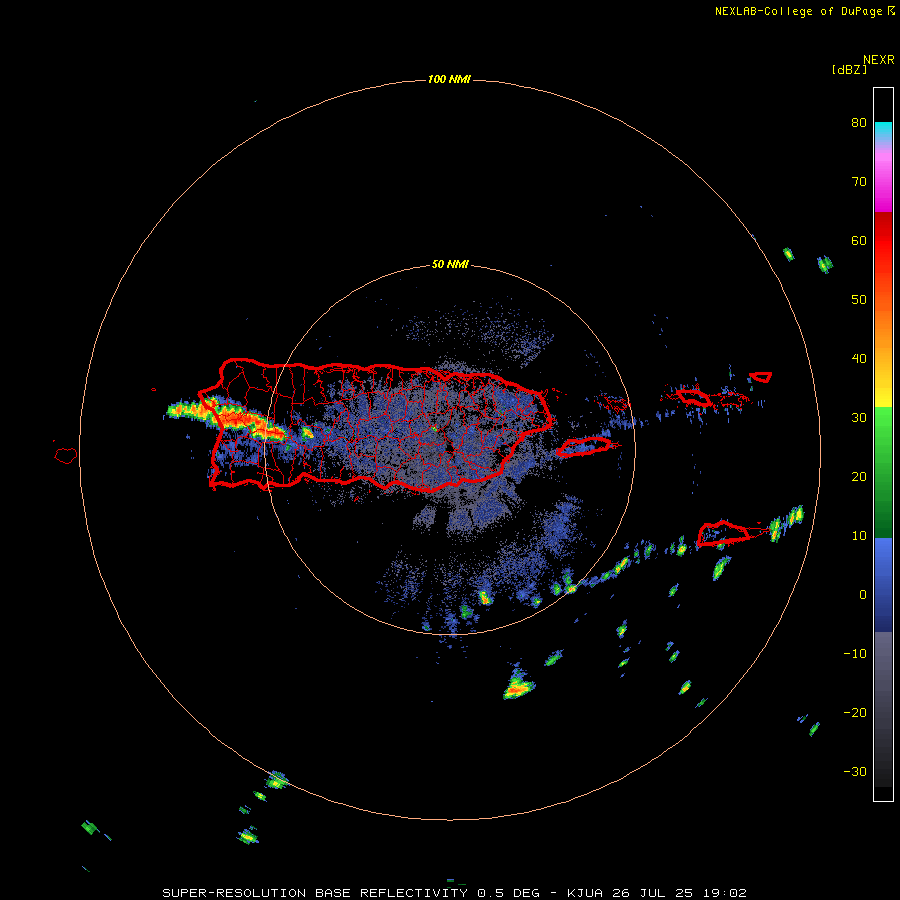Click the intense rain band over western Puerto Rico
Screen dimensions: 900x900
click(x=227, y=418)
